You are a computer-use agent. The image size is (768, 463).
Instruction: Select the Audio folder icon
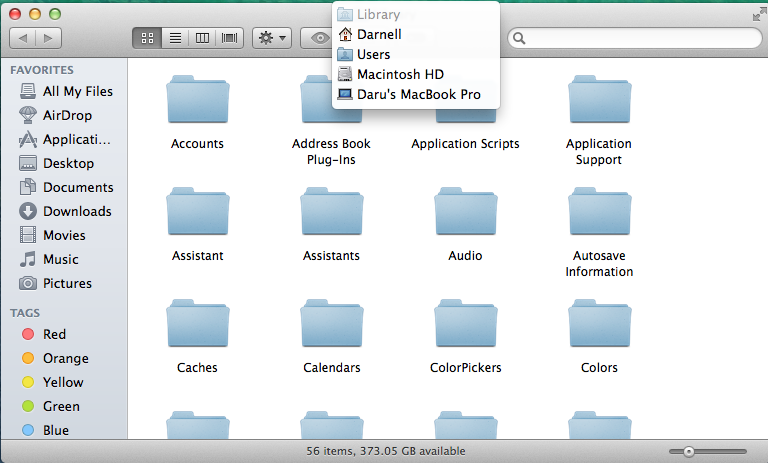pyautogui.click(x=465, y=212)
